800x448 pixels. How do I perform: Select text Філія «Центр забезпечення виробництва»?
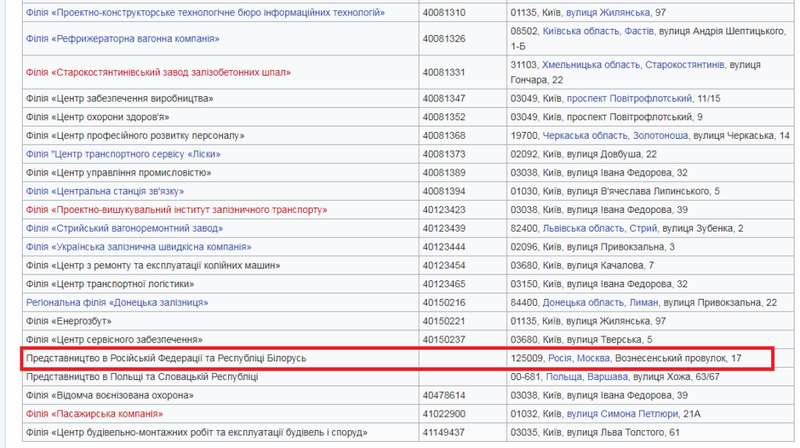[x=119, y=98]
